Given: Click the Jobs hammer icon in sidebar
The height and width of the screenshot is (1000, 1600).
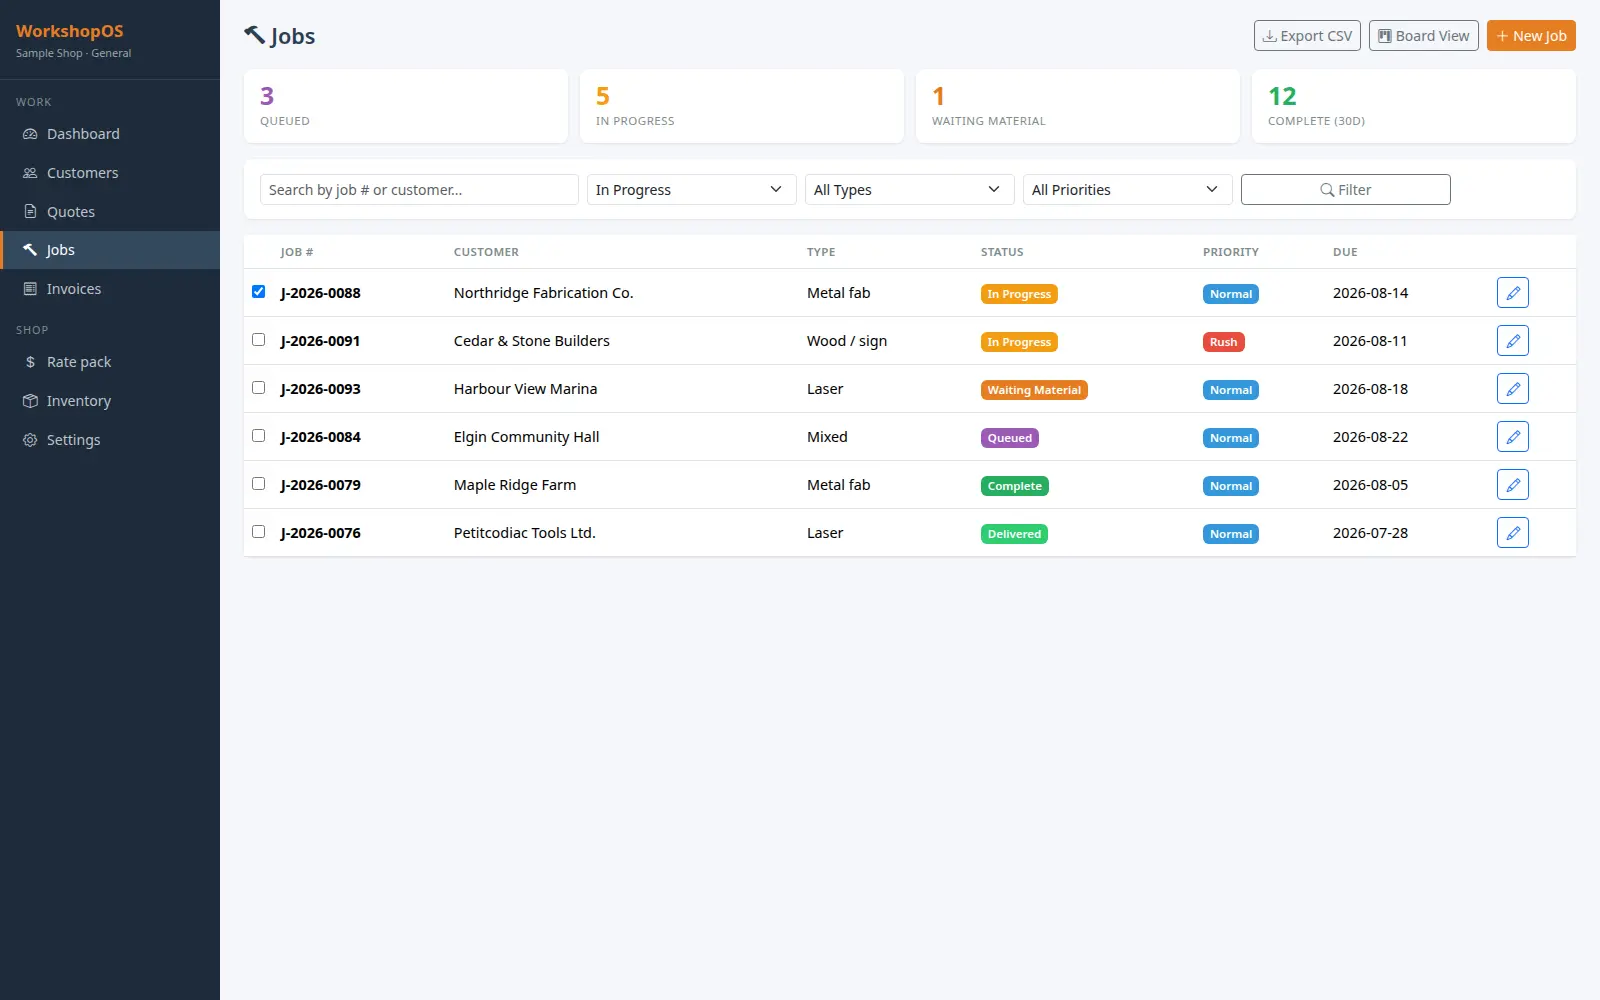Looking at the screenshot, I should click(30, 250).
